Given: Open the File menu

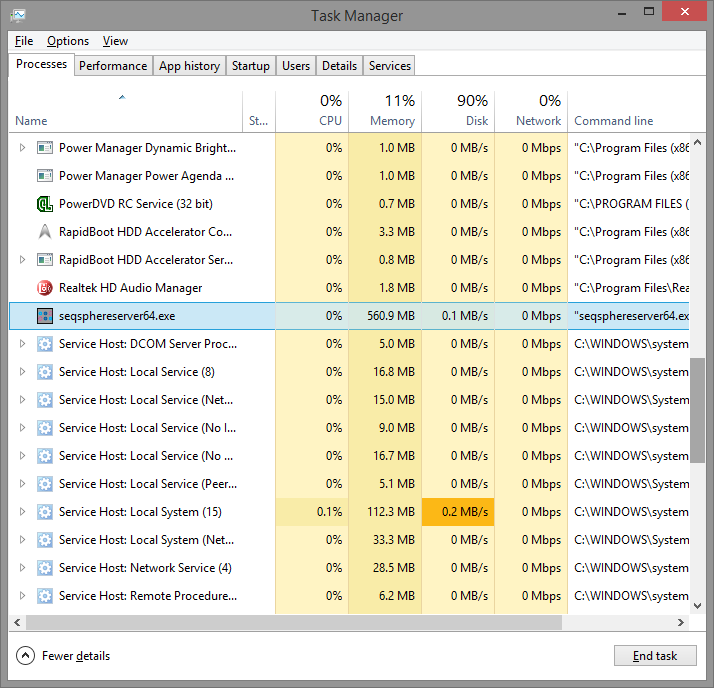Looking at the screenshot, I should pyautogui.click(x=24, y=41).
